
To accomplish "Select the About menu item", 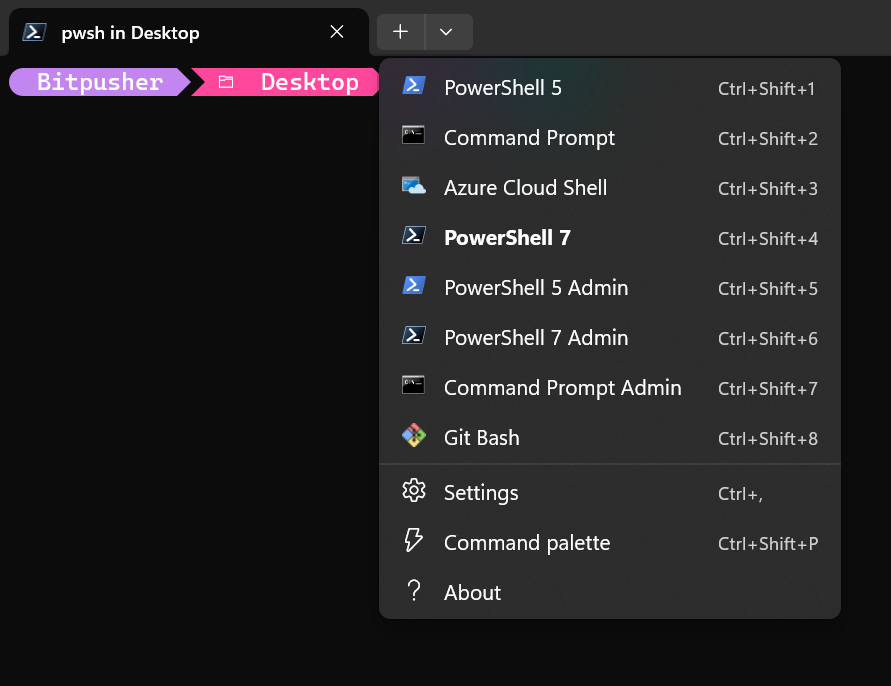I will [x=610, y=593].
